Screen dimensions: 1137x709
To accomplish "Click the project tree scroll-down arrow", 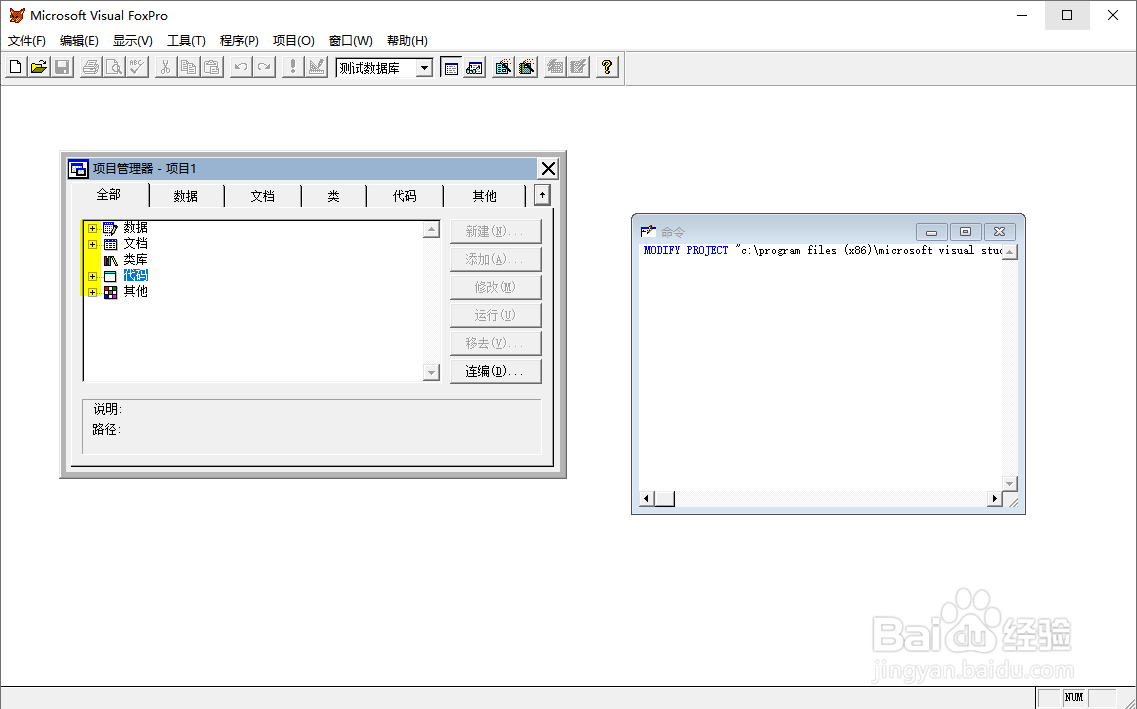I will 431,373.
